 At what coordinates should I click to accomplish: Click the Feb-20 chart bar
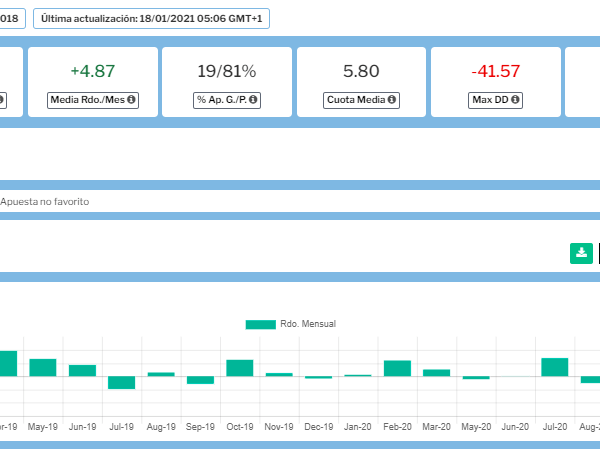pos(397,368)
